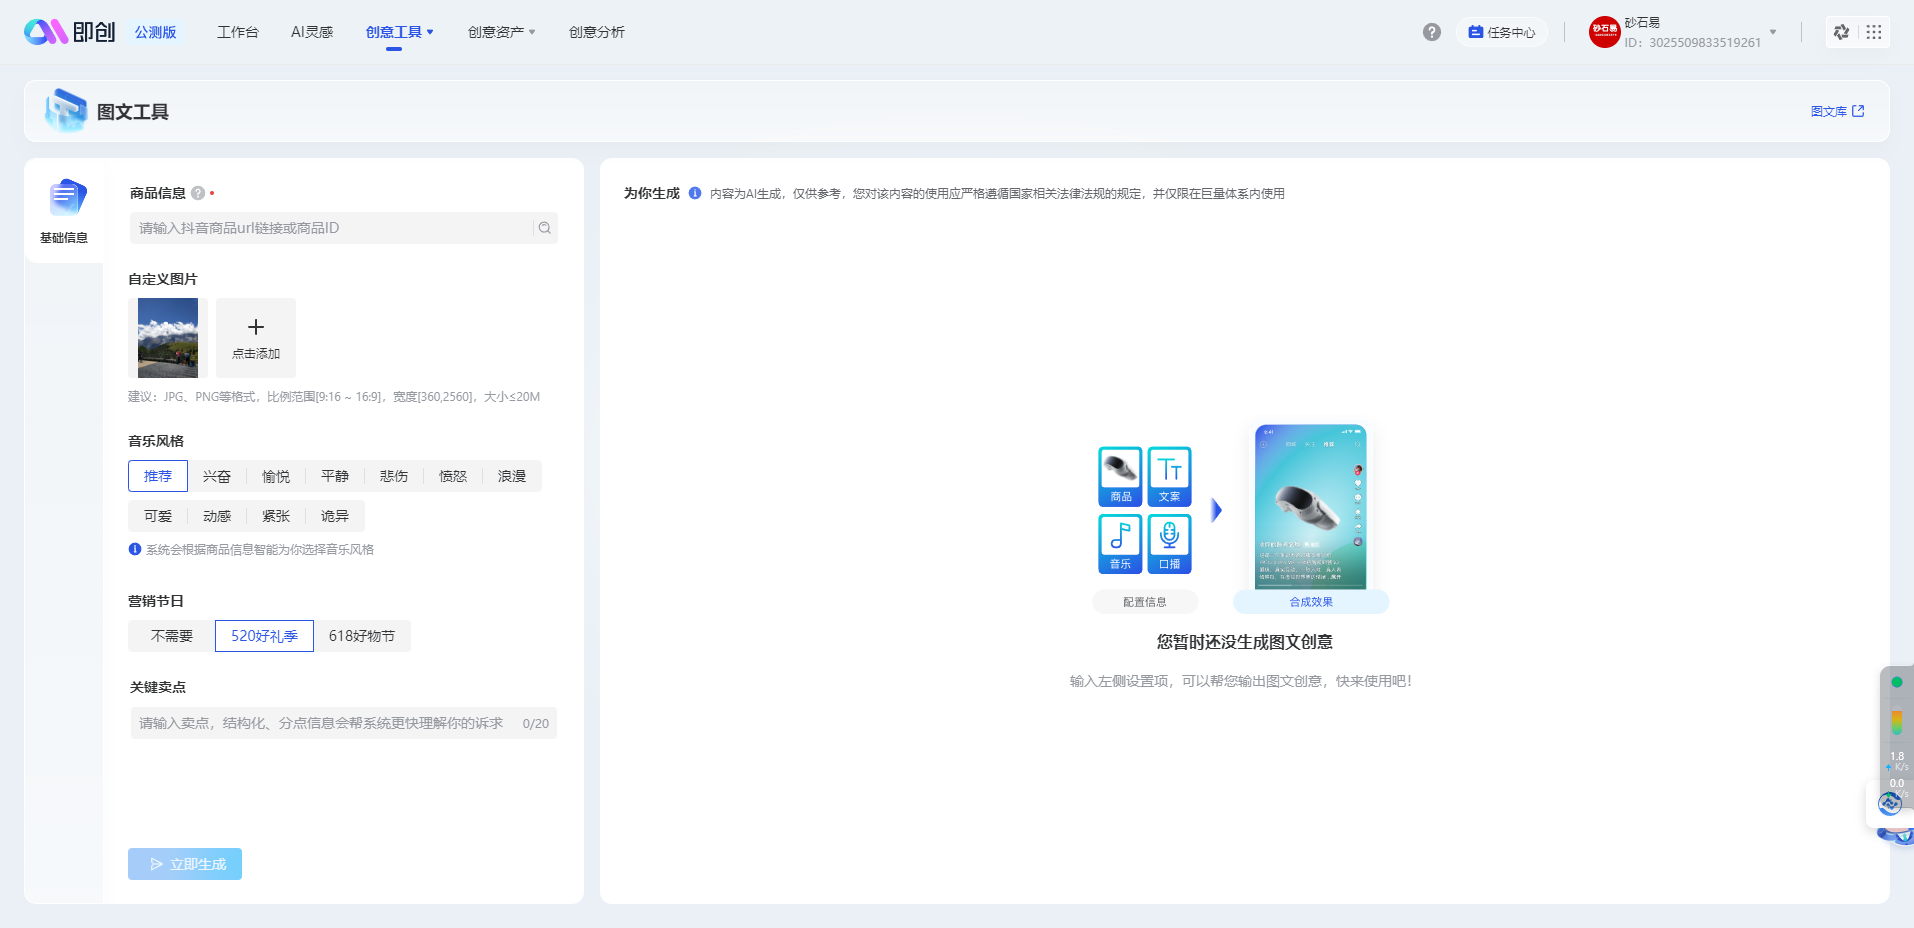Go to the 工作台 menu item
Viewport: 1914px width, 928px height.
pyautogui.click(x=237, y=31)
